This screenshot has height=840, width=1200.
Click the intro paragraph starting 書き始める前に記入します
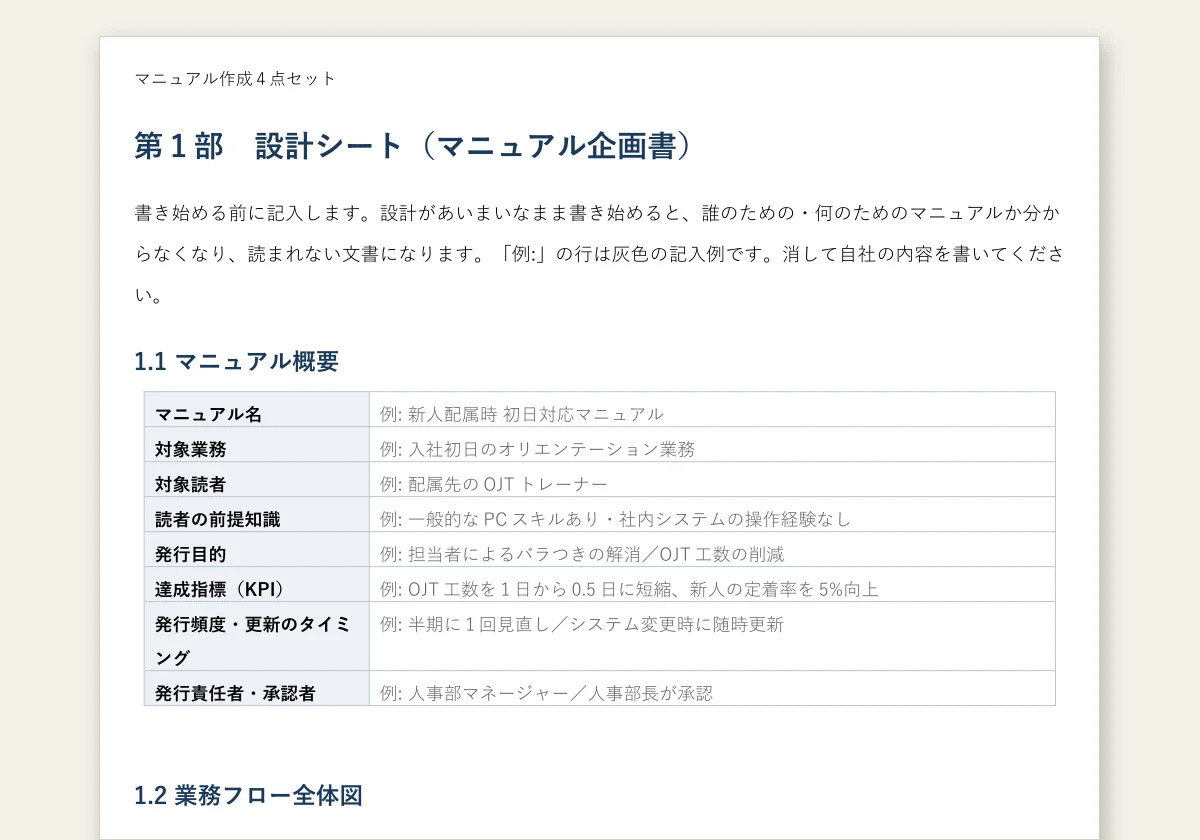tap(599, 254)
